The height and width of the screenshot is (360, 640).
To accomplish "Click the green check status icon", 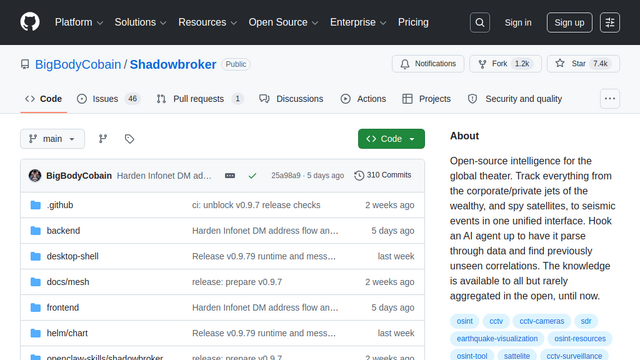I will [x=252, y=176].
